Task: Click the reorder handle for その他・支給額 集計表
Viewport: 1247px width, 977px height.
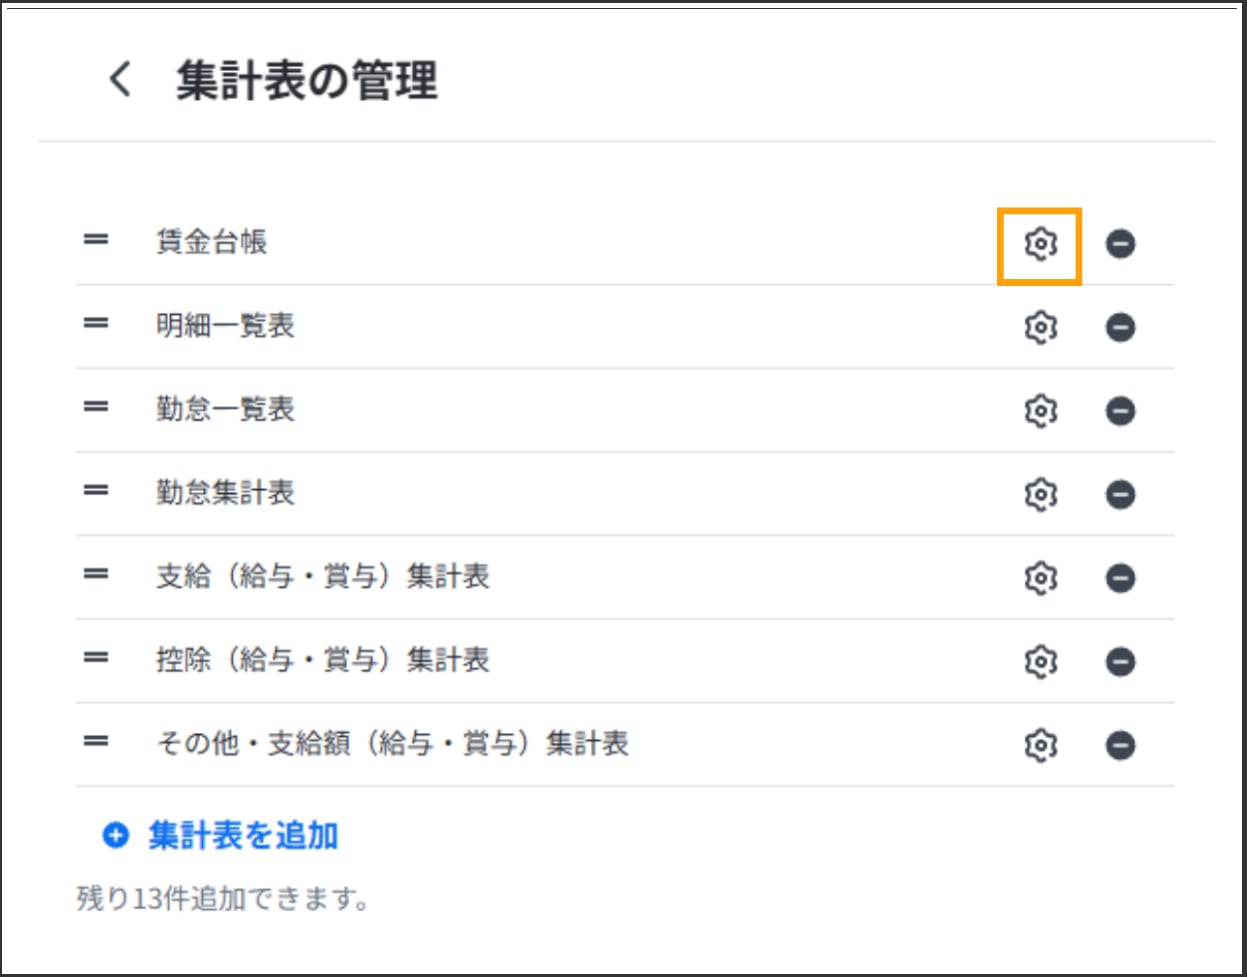Action: pyautogui.click(x=96, y=741)
